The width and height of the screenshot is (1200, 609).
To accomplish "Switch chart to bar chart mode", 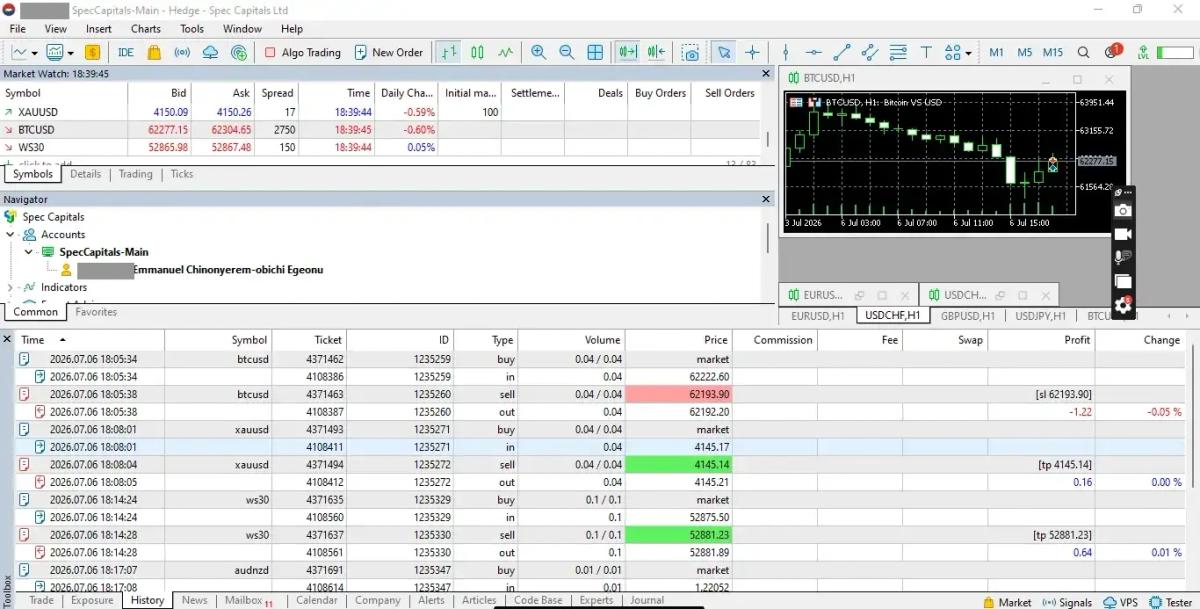I will coord(450,52).
